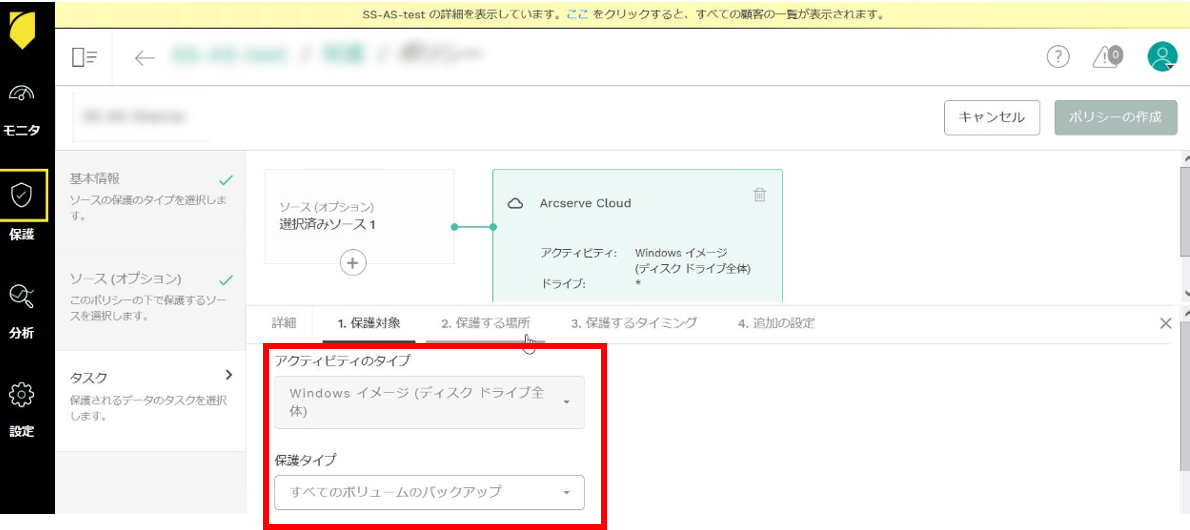Open the 設定 settings gear icon
Screen dimensions: 1190x530
coord(22,395)
